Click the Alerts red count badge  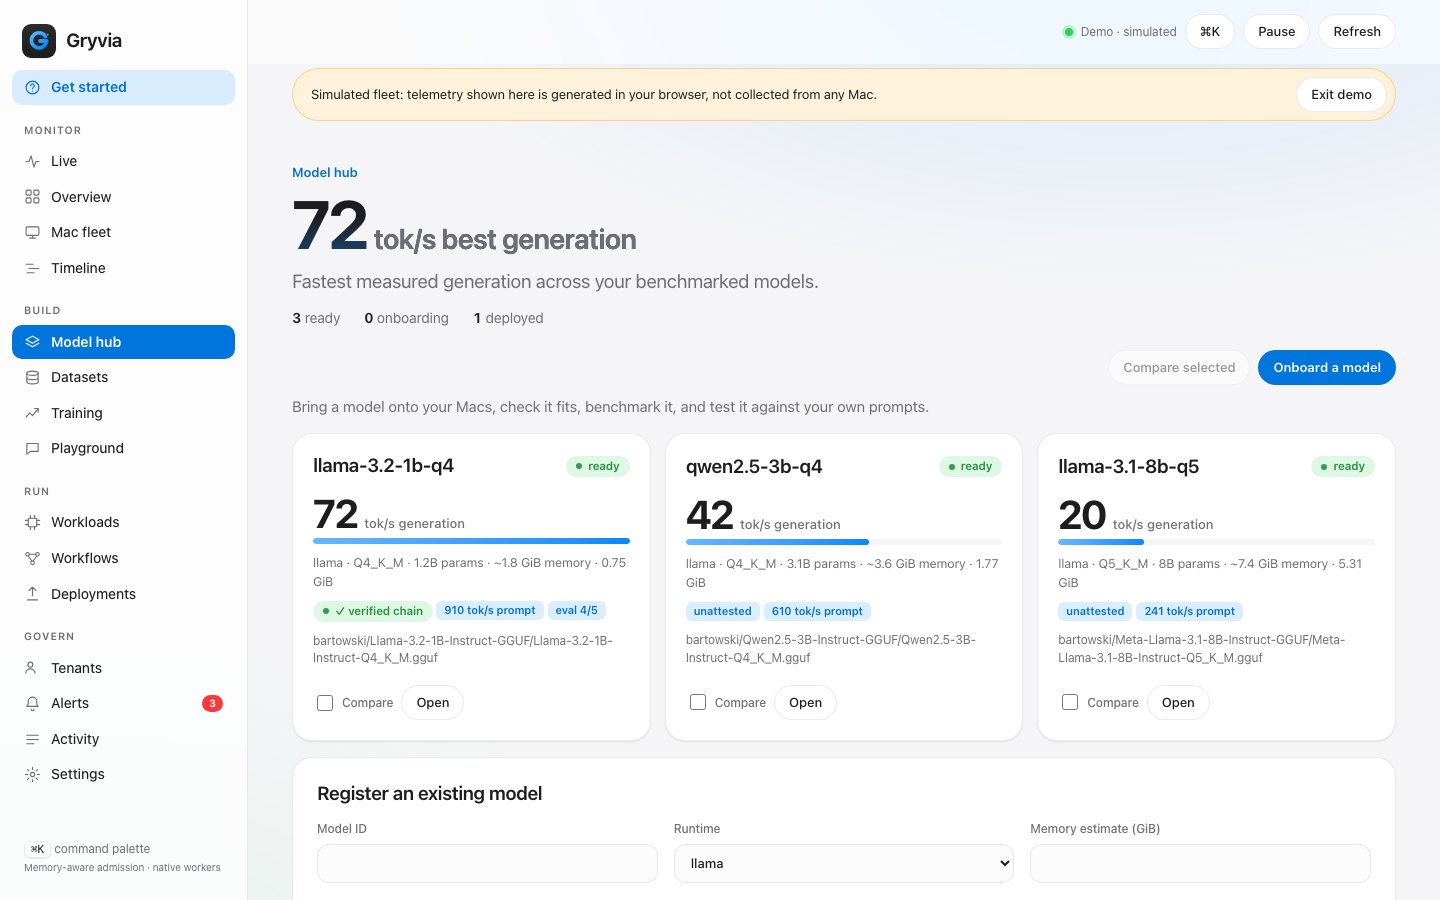click(x=212, y=703)
